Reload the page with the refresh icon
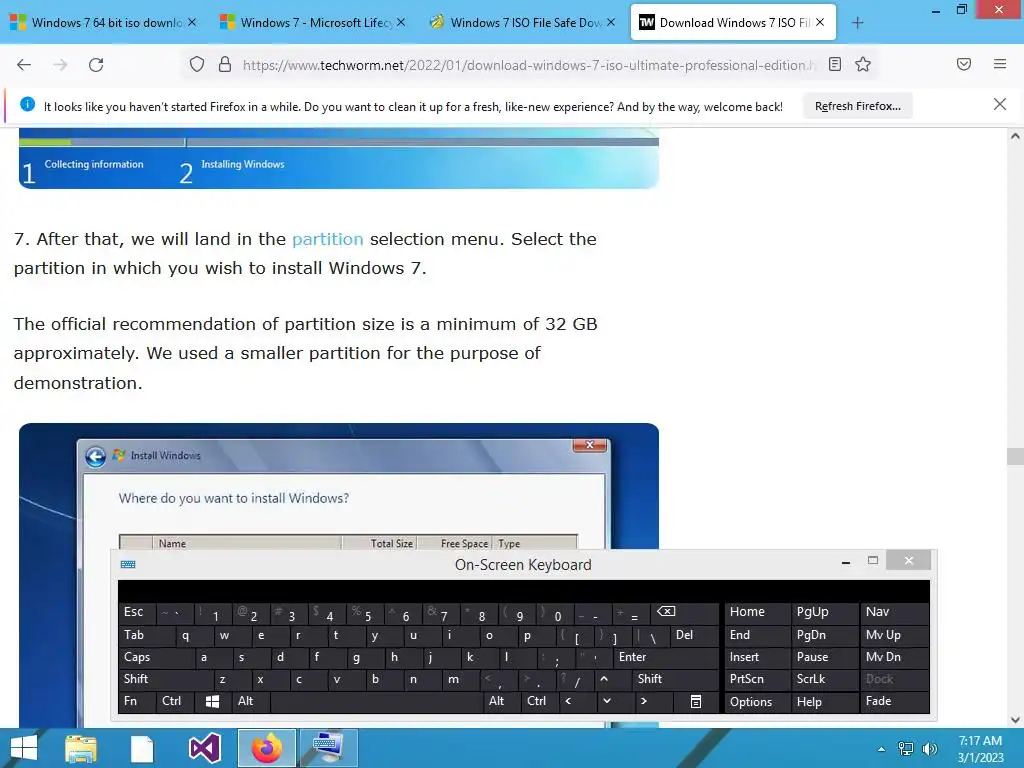Image resolution: width=1024 pixels, height=768 pixels. (x=96, y=65)
